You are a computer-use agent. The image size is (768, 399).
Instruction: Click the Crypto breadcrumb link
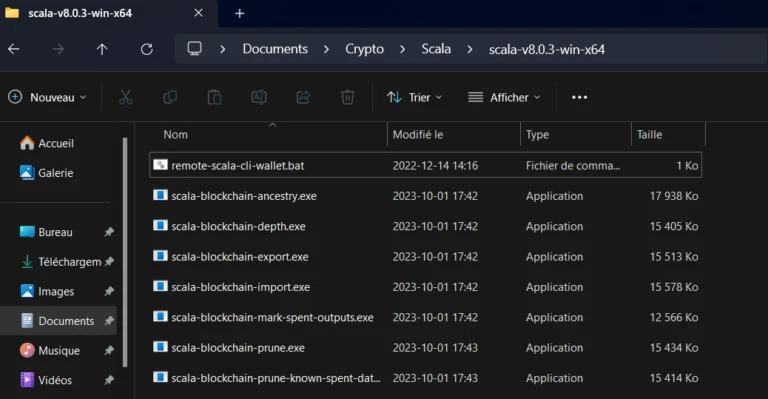coord(364,49)
